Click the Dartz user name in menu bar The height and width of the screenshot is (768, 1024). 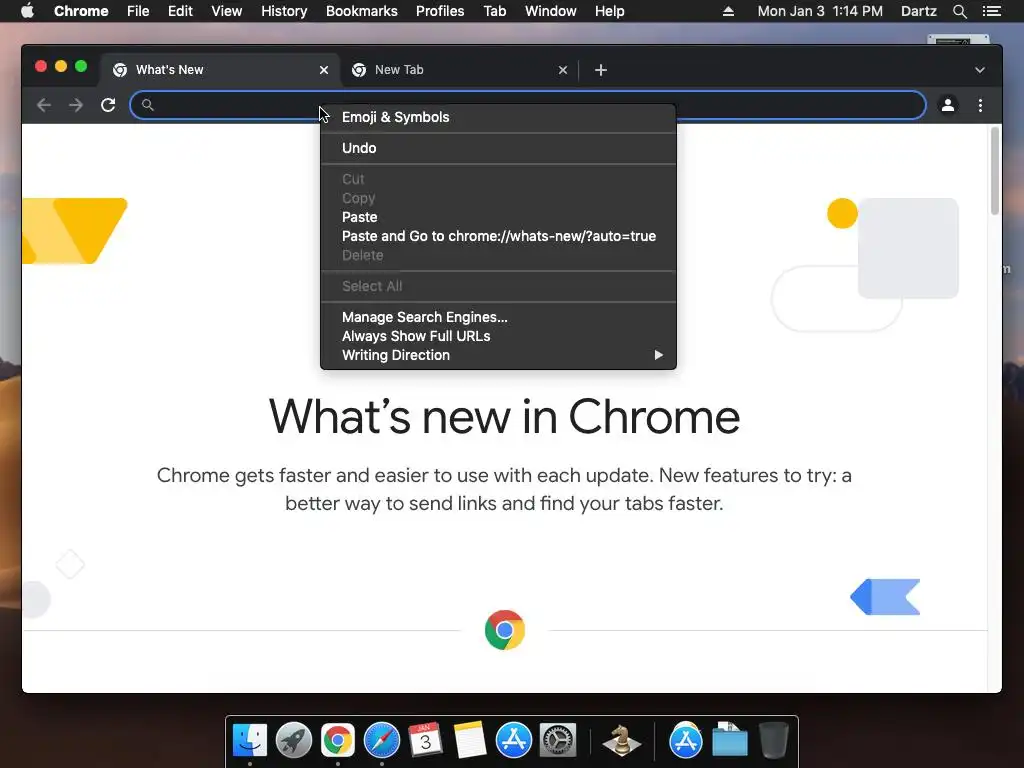pos(918,11)
